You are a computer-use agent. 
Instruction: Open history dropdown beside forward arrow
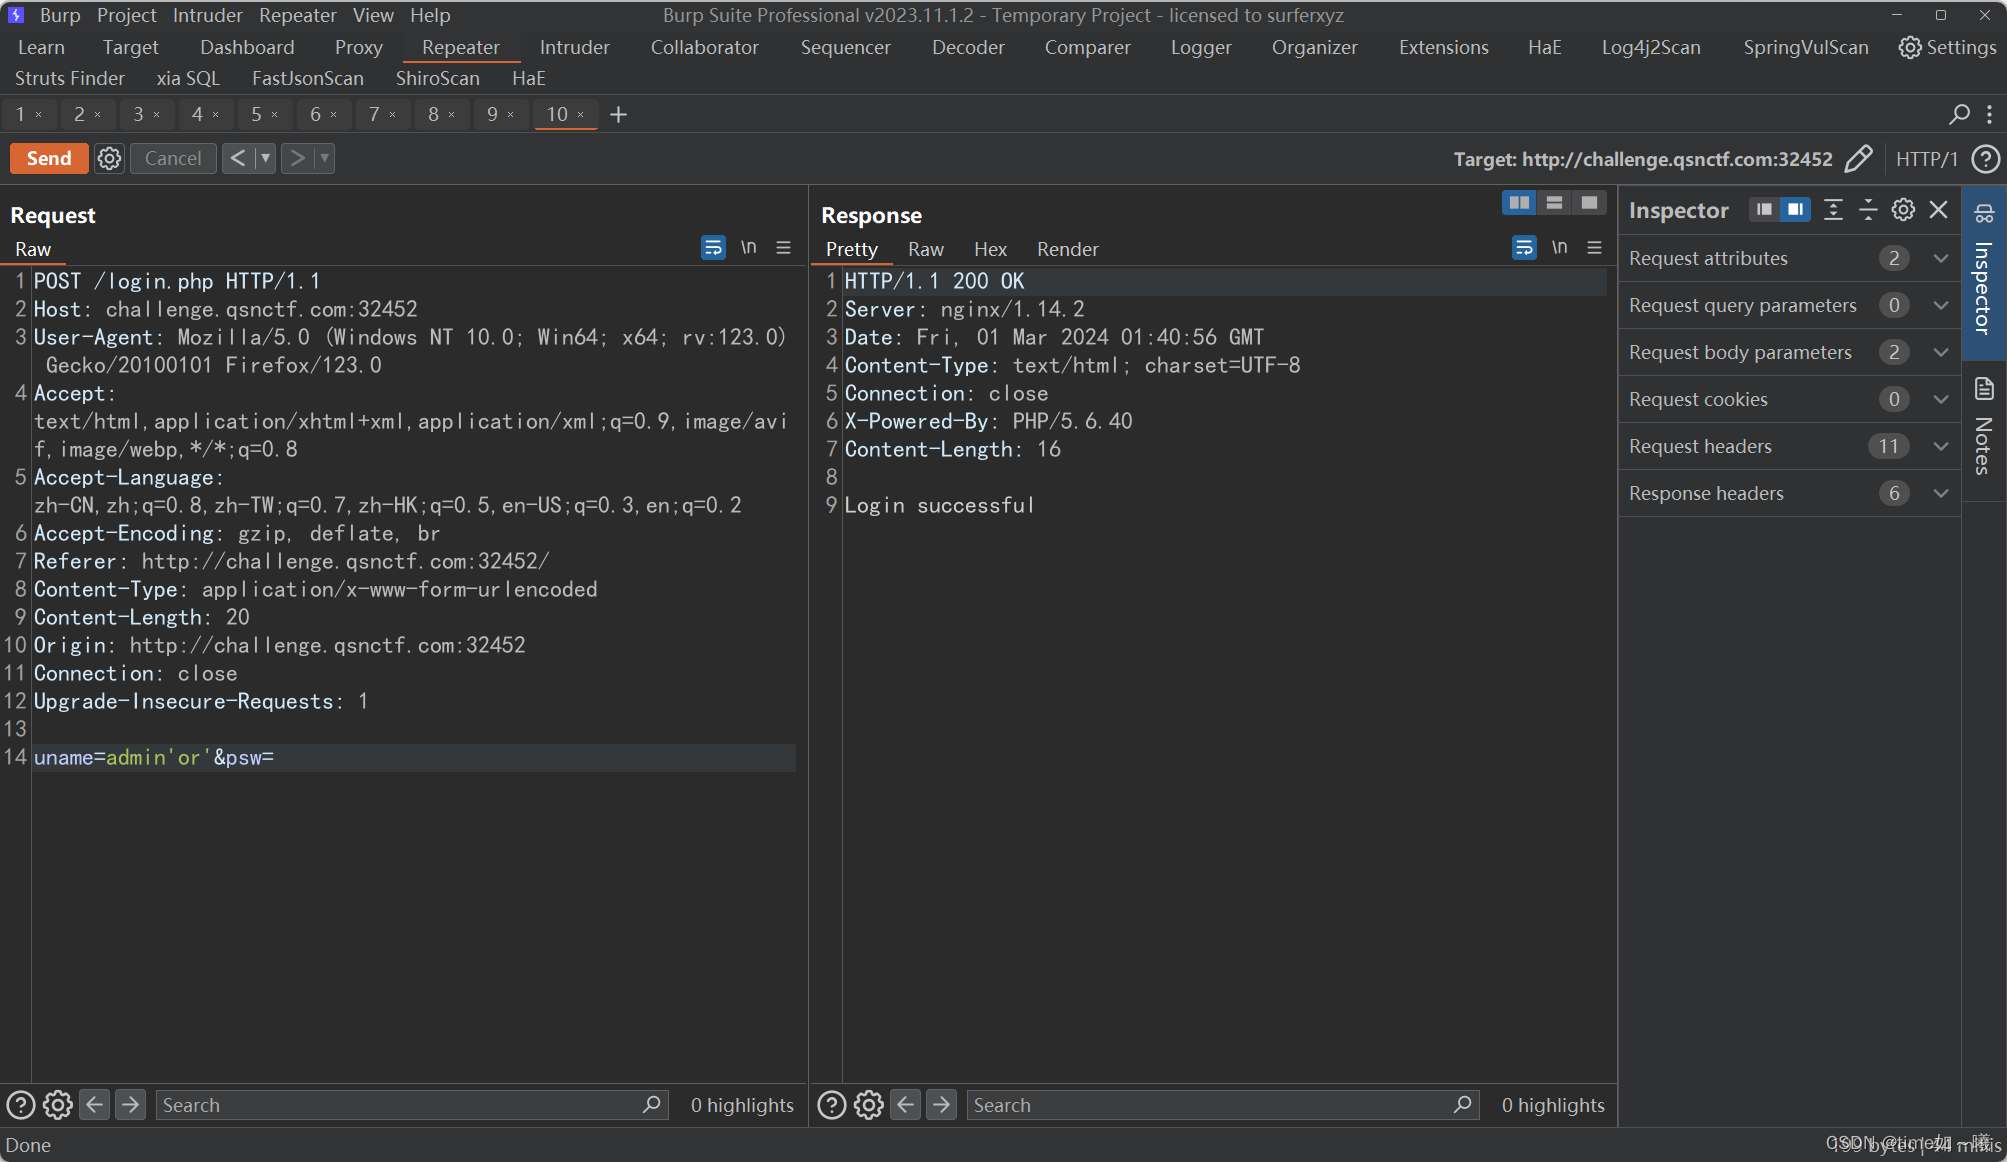click(x=324, y=158)
